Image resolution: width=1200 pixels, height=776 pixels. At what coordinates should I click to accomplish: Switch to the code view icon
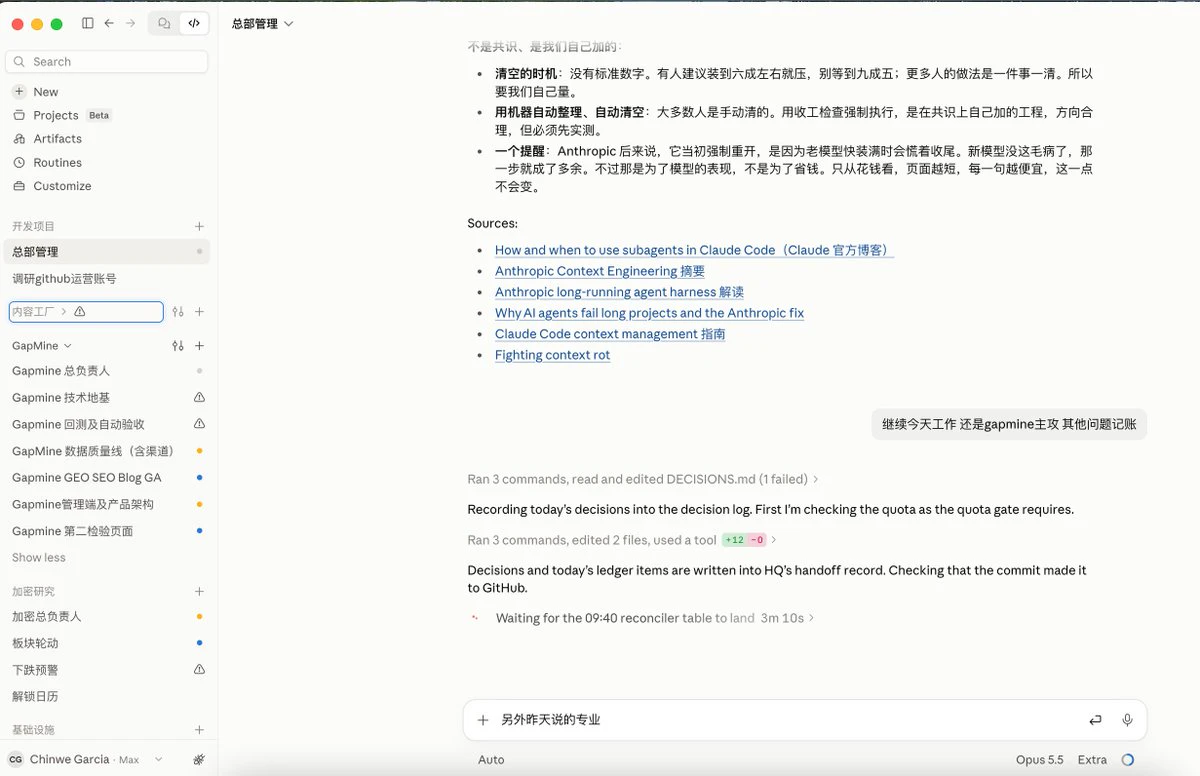point(194,23)
